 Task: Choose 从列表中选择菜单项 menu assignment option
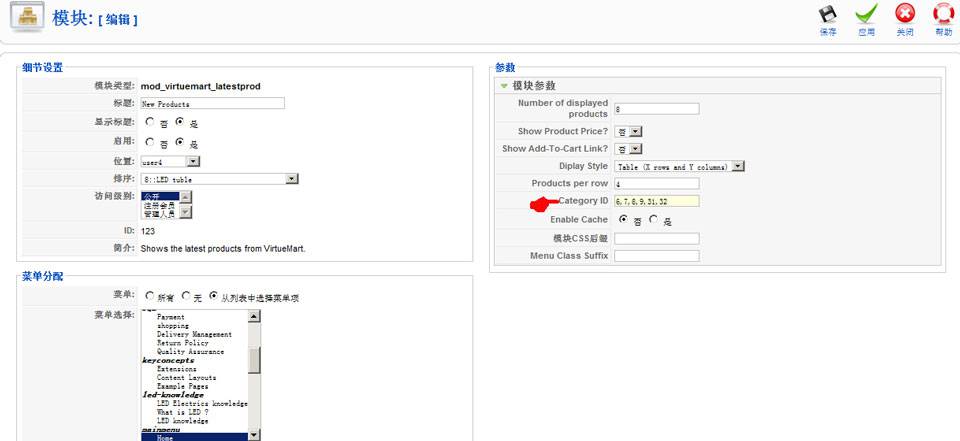click(213, 296)
